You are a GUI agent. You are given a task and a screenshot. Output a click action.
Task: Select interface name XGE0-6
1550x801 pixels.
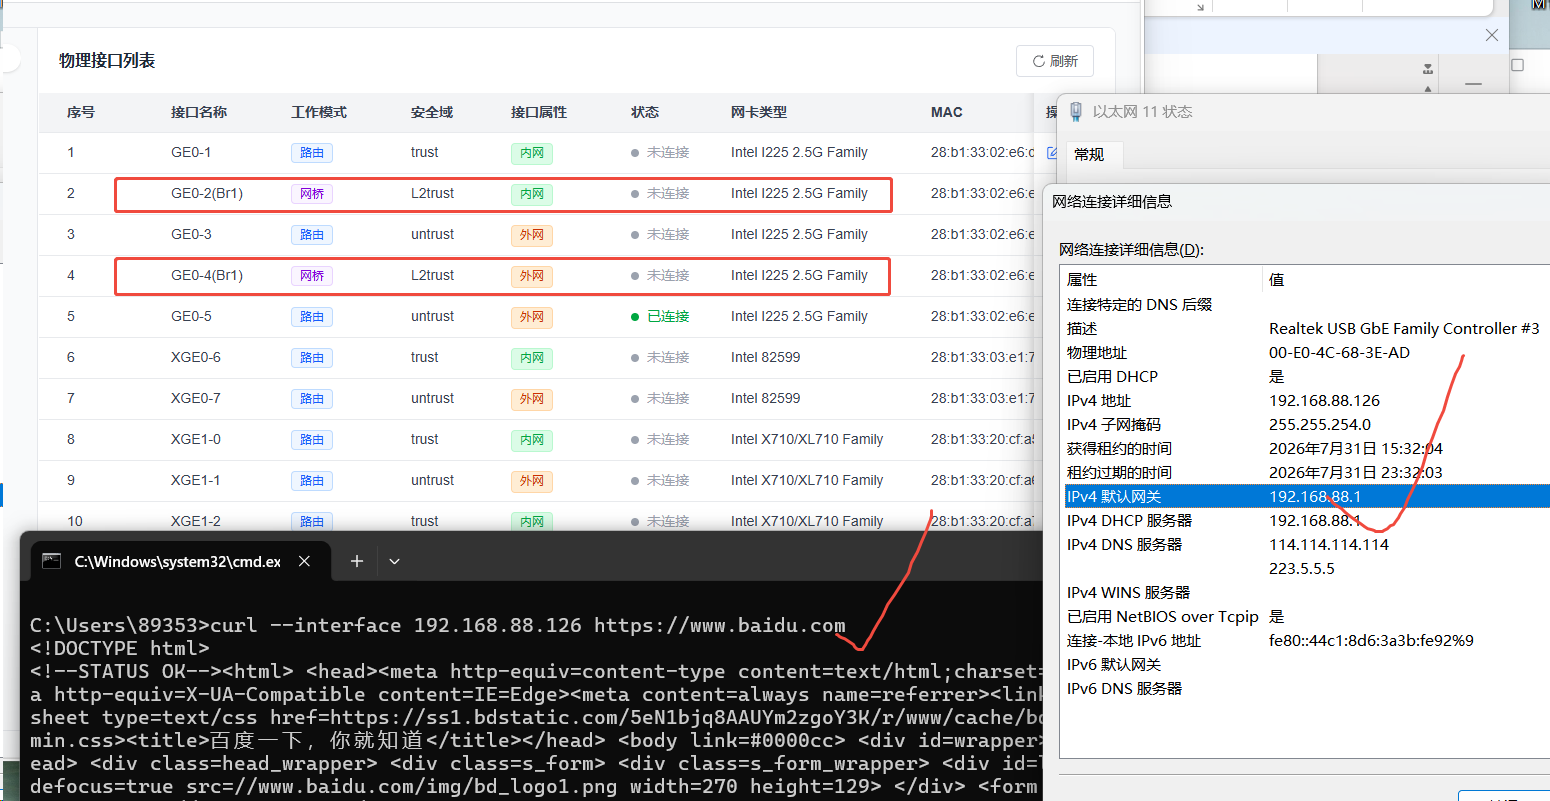click(x=196, y=357)
